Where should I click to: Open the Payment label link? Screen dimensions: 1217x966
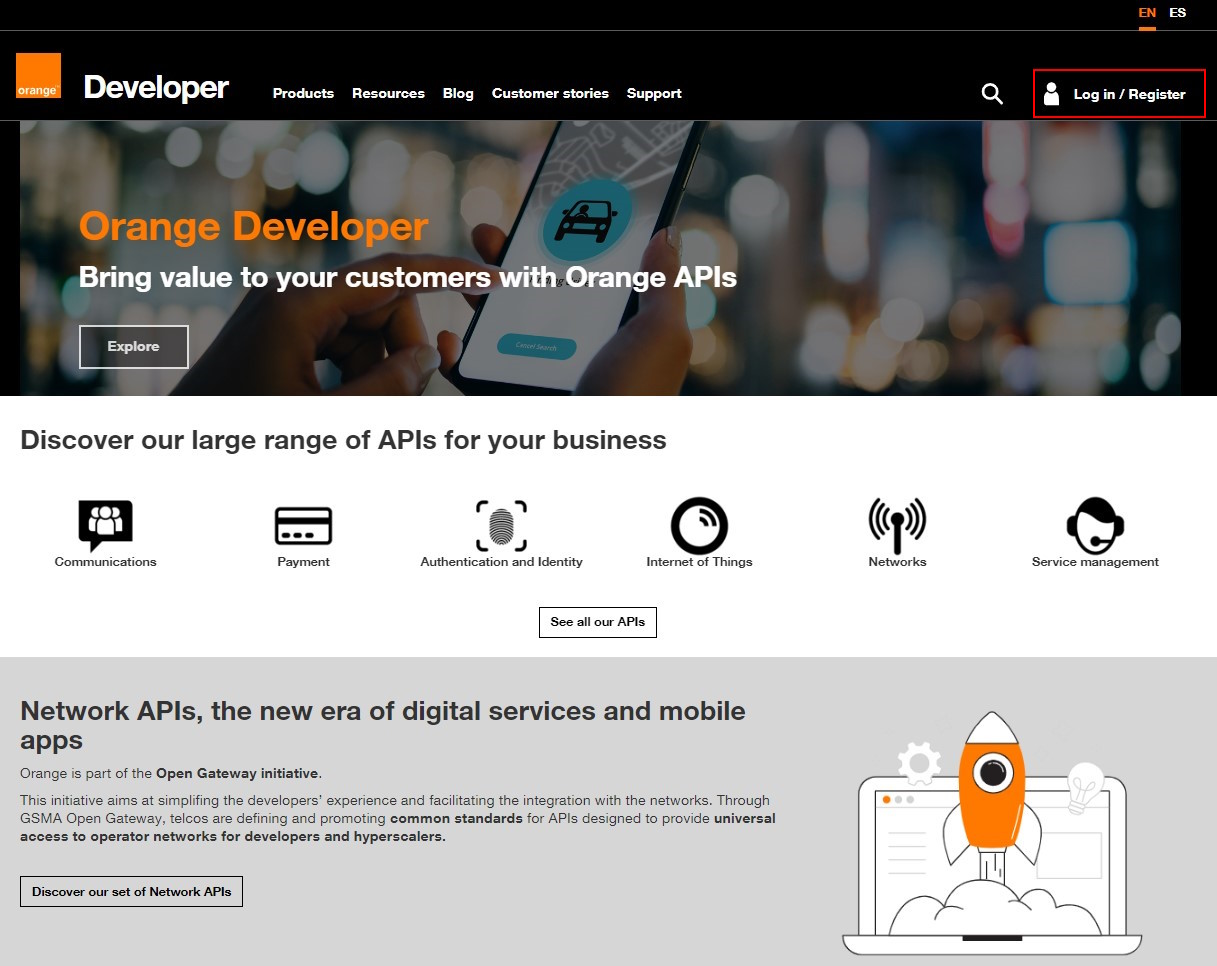tap(303, 562)
